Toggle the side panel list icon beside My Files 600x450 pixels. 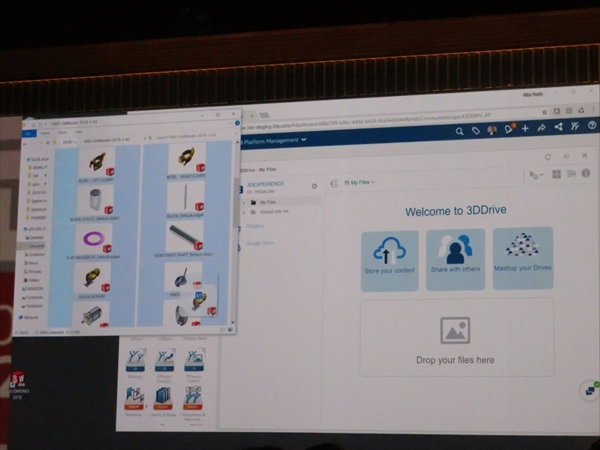[334, 184]
